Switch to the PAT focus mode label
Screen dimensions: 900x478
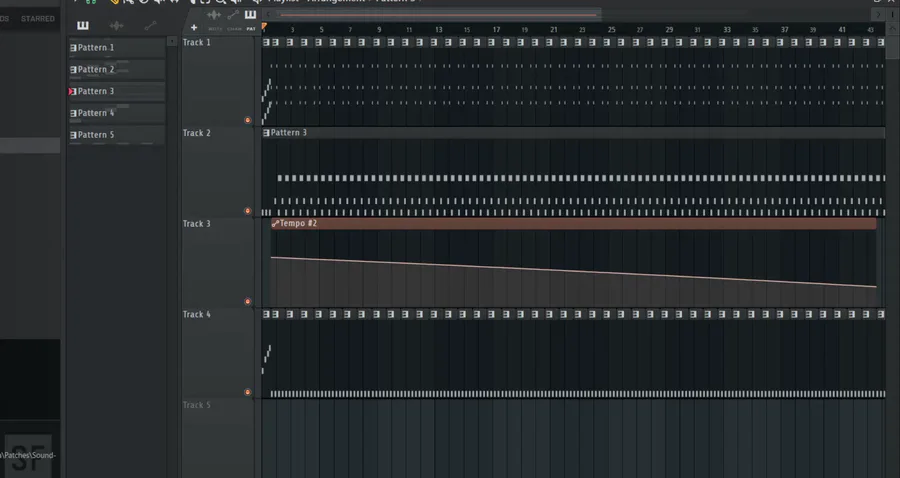251,29
